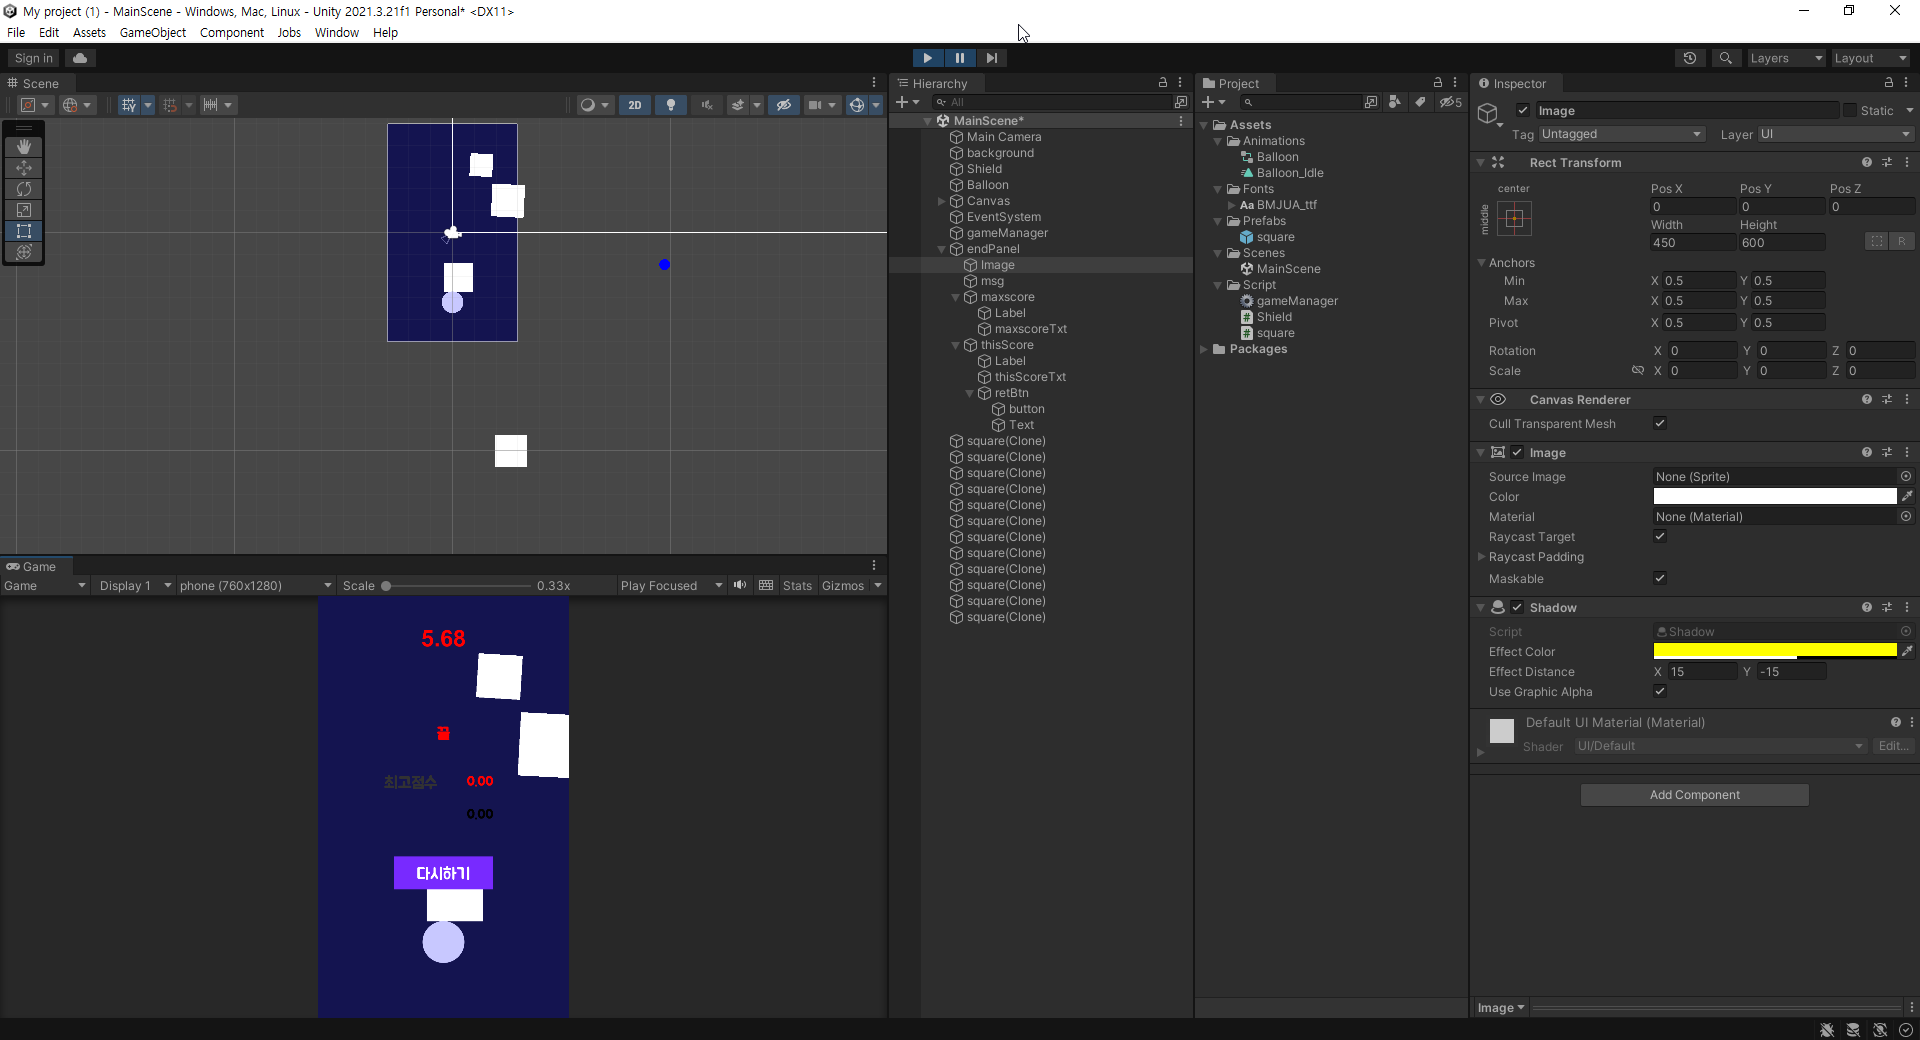Expand the Canvas object in Hierarchy
Viewport: 1920px width, 1040px height.
[x=942, y=202]
